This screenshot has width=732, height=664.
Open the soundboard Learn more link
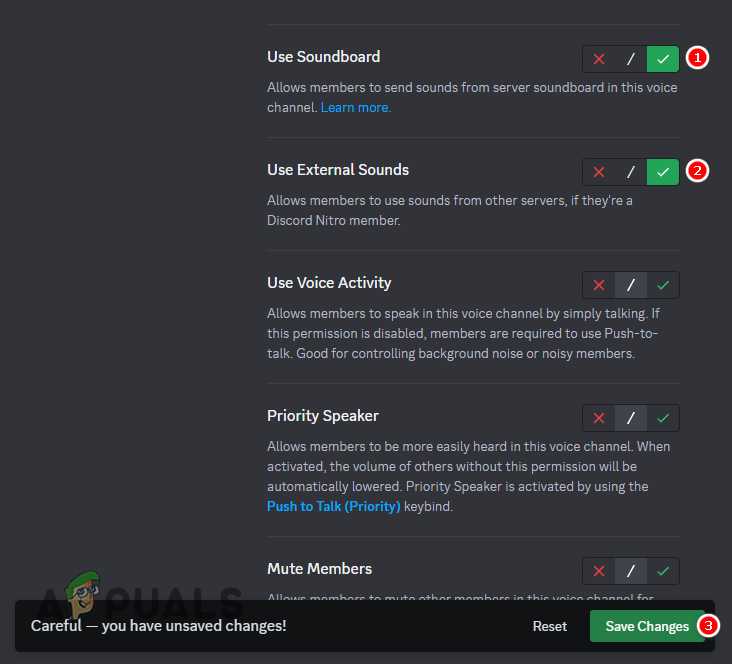[x=355, y=107]
